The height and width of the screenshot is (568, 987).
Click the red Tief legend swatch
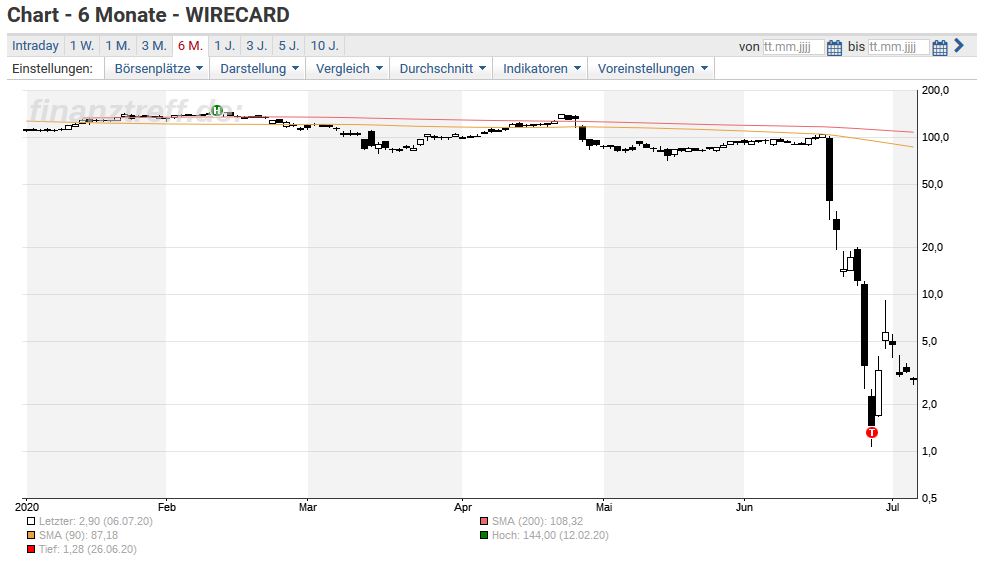(31, 549)
